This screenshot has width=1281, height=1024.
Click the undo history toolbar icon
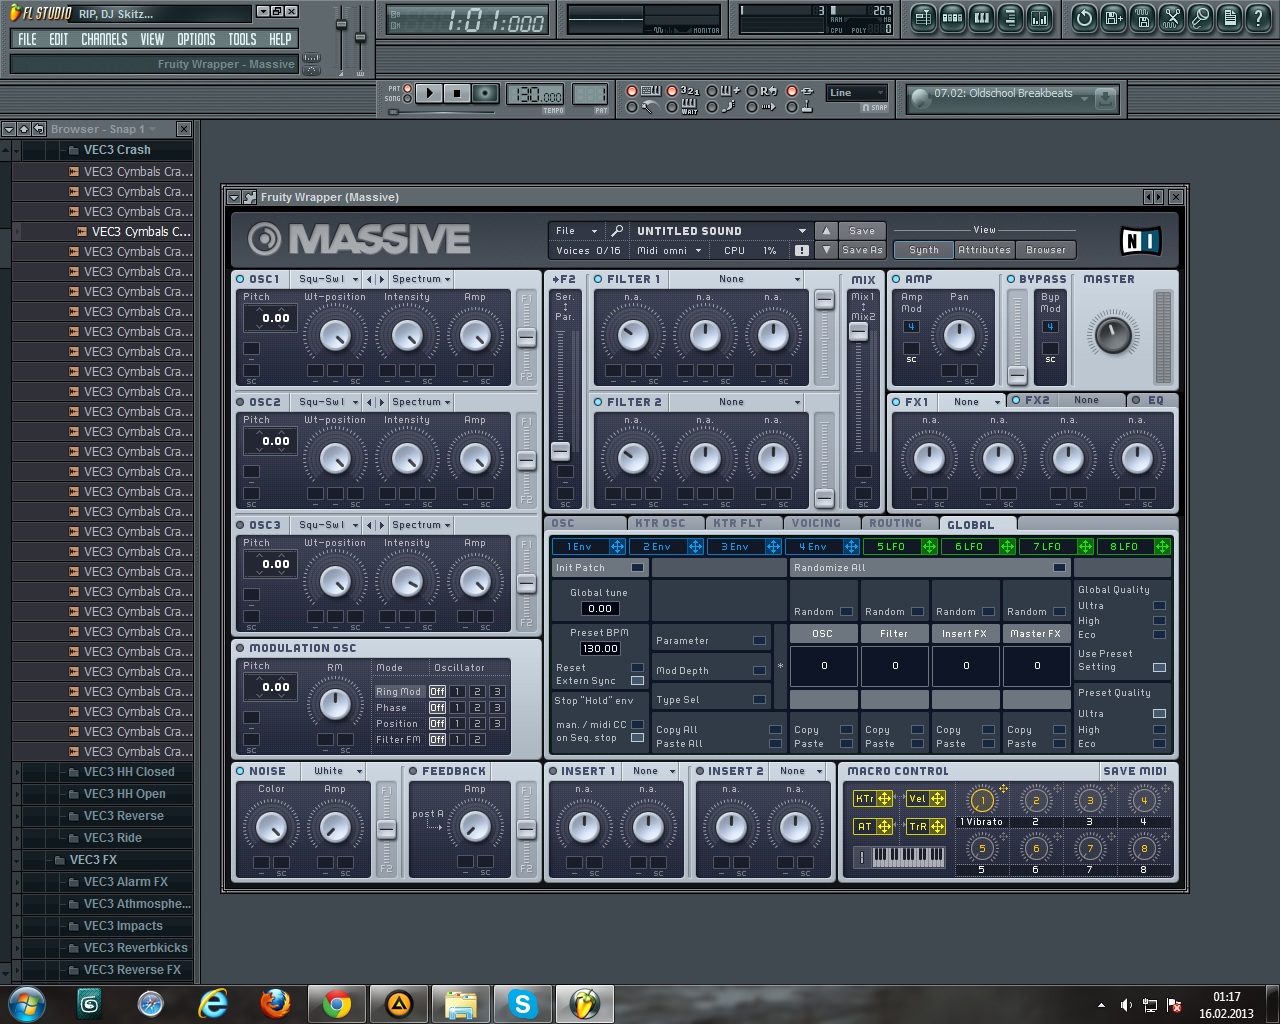1084,18
